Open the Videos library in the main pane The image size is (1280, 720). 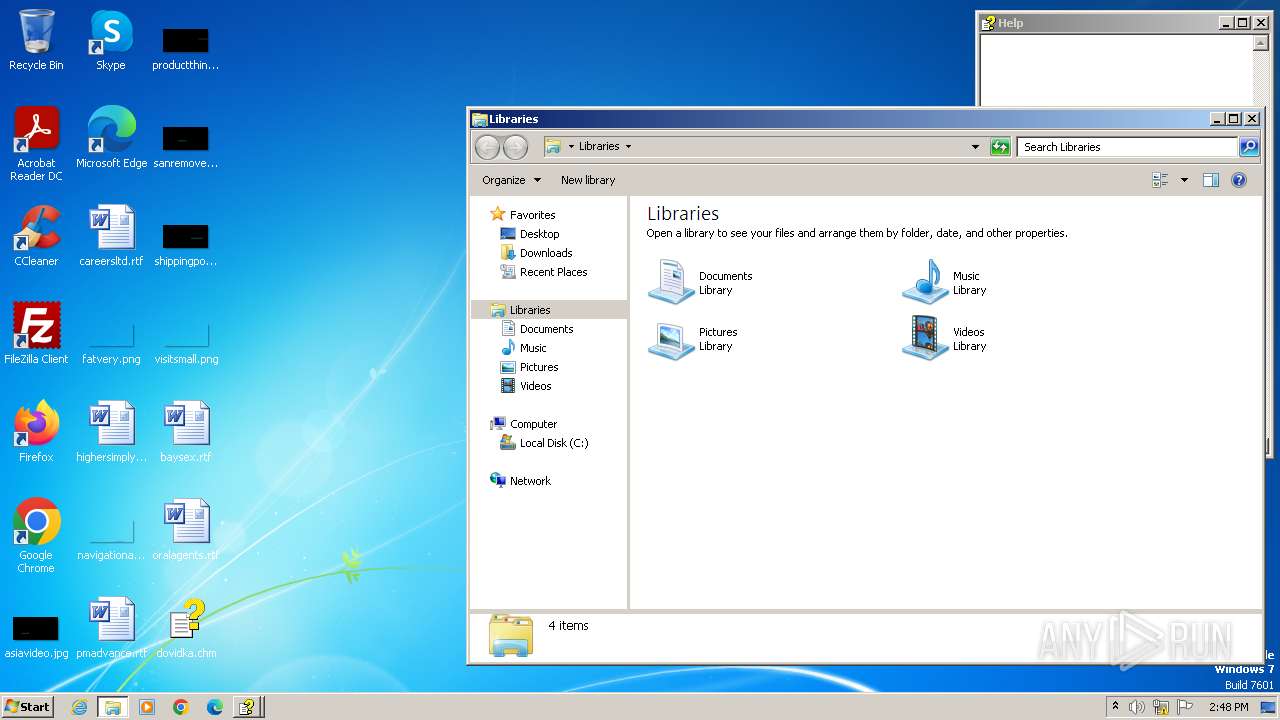tap(946, 339)
